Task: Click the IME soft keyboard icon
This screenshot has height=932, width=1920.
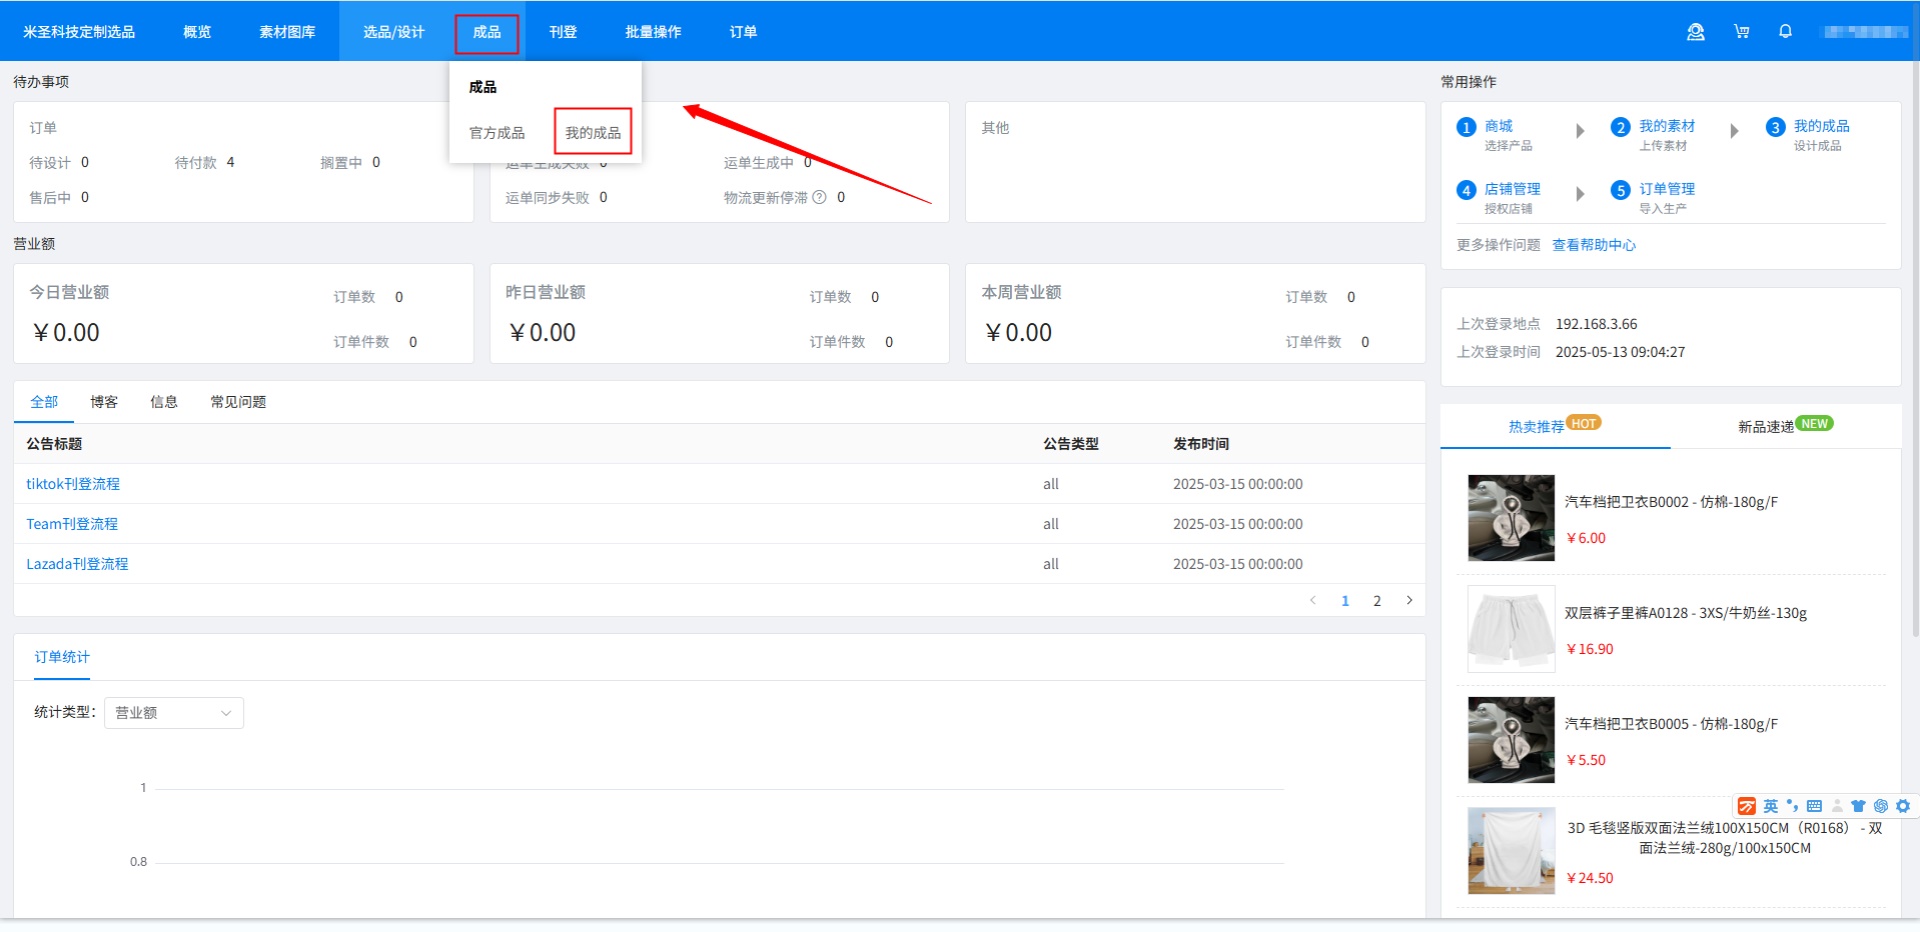Action: click(1814, 806)
